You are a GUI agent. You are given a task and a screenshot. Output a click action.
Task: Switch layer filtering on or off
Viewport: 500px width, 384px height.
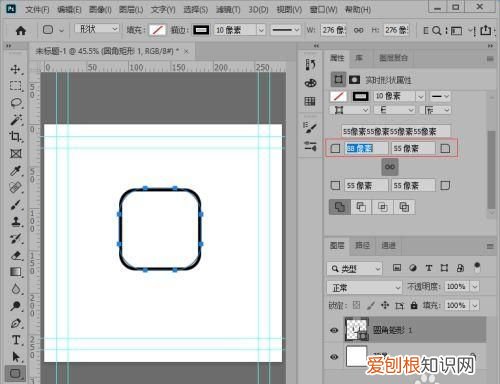(477, 267)
